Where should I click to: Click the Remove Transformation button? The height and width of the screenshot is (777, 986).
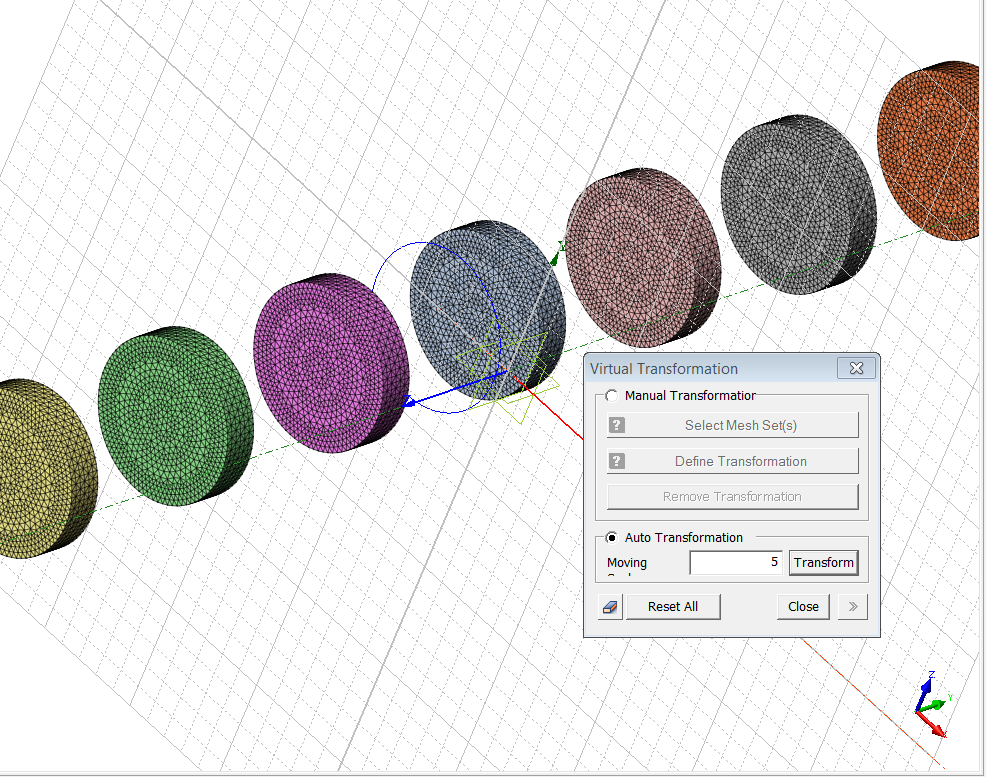pyautogui.click(x=732, y=497)
